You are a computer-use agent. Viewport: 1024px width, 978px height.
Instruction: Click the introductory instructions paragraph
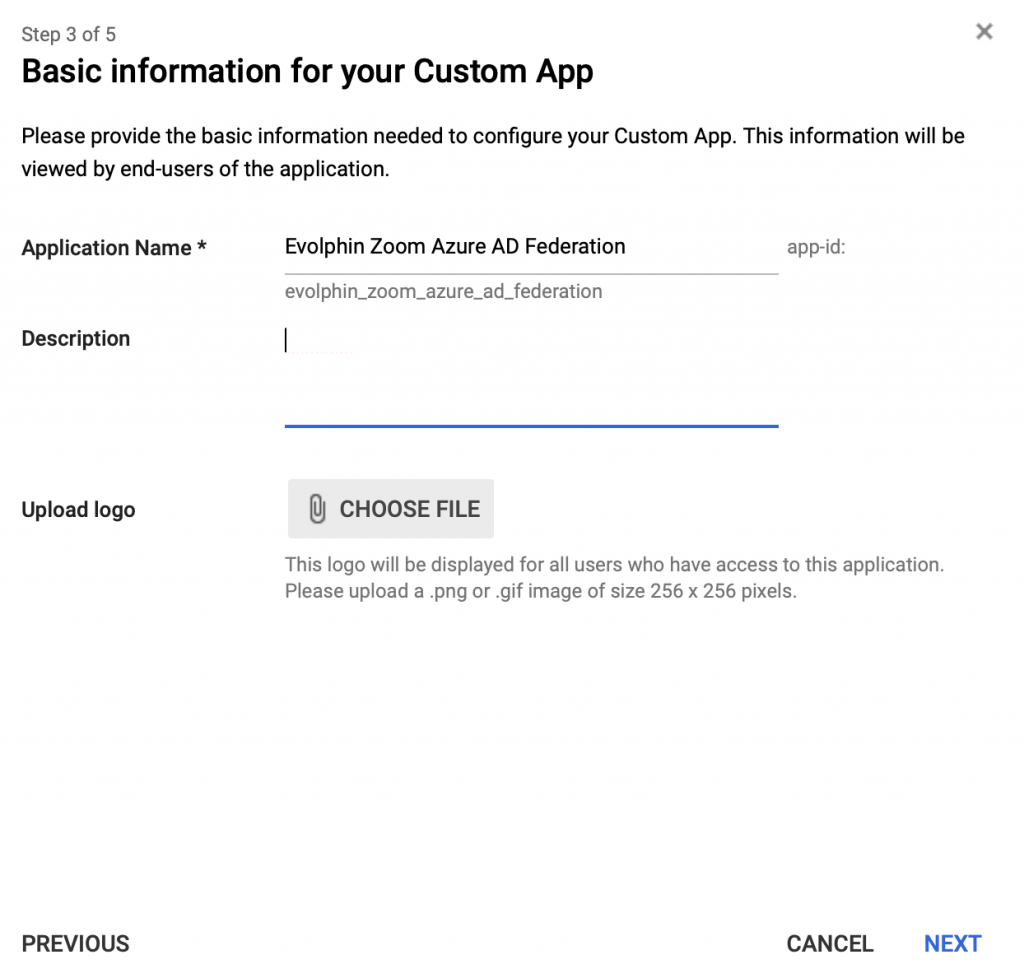coord(493,152)
